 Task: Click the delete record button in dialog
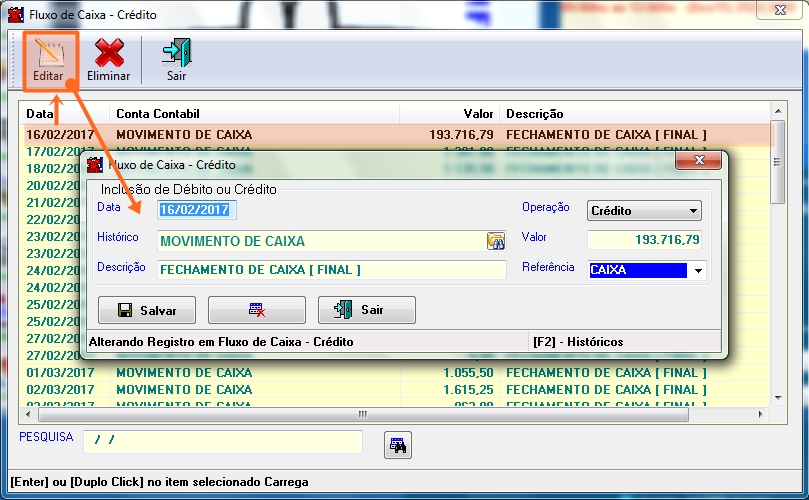pos(256,310)
